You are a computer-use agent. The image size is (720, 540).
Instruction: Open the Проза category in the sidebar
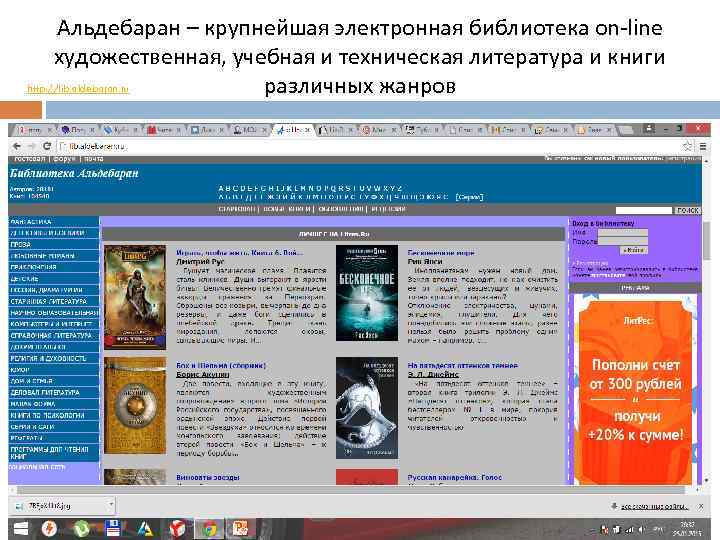[x=53, y=245]
